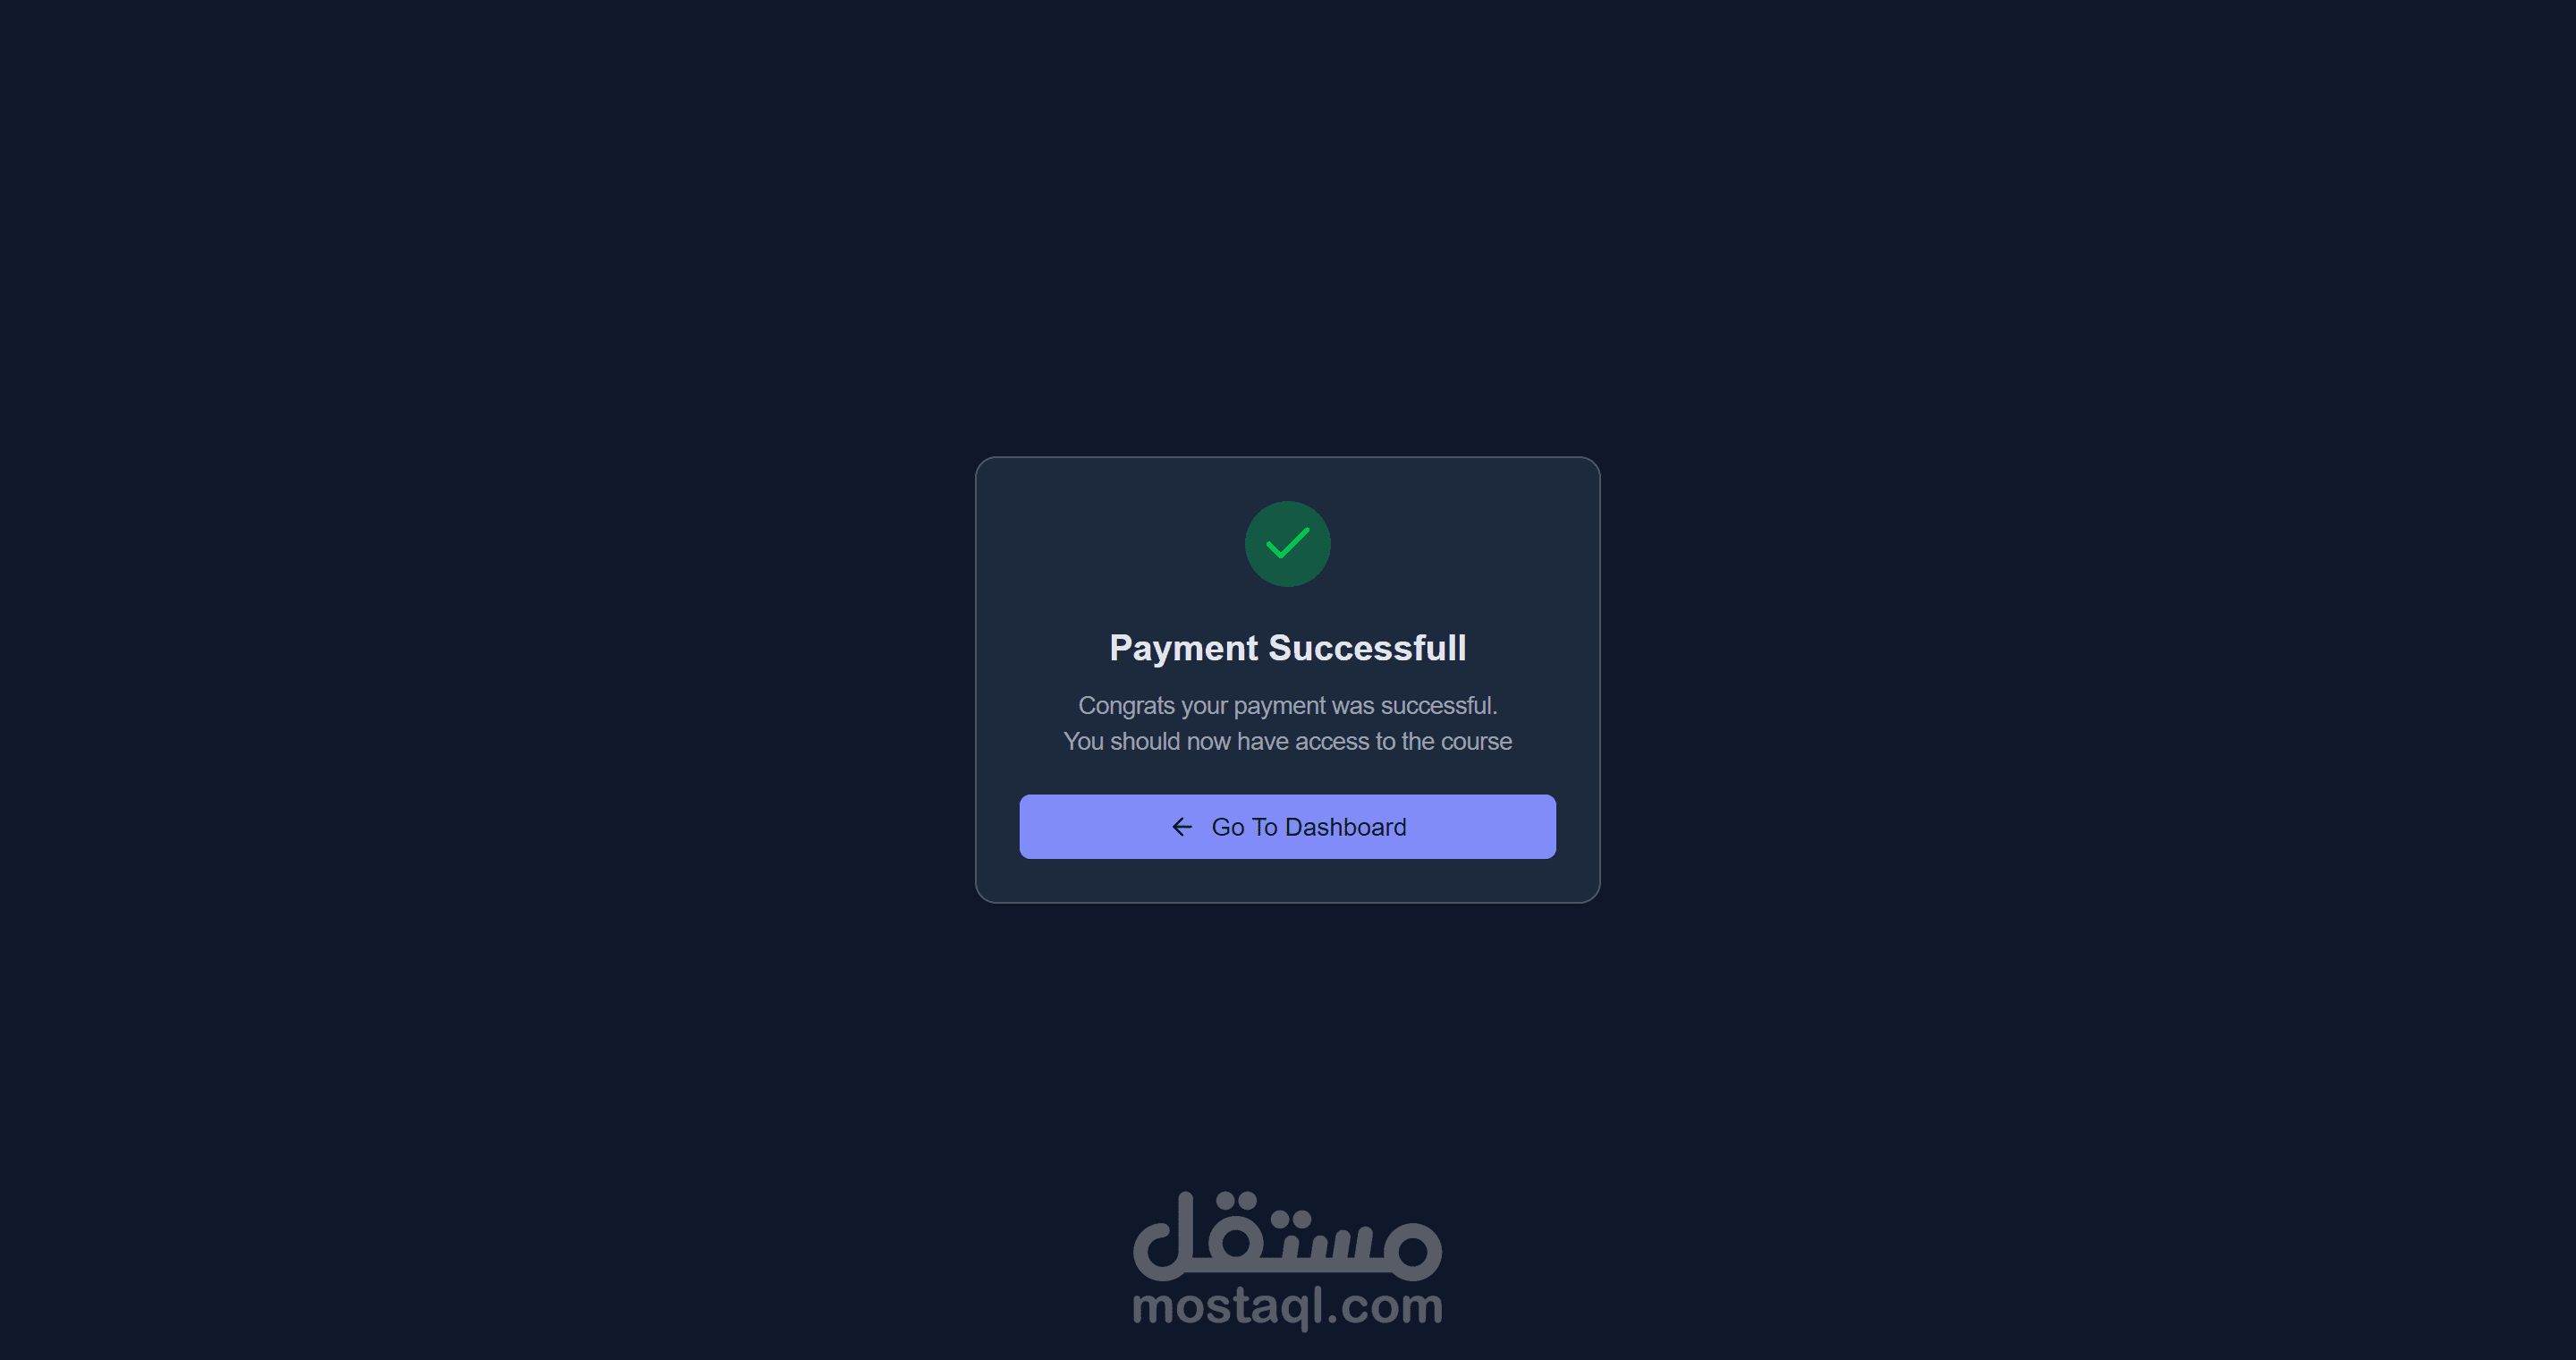Image resolution: width=2576 pixels, height=1360 pixels.
Task: Select the 'Payment Successfull' heading
Action: pyautogui.click(x=1288, y=648)
